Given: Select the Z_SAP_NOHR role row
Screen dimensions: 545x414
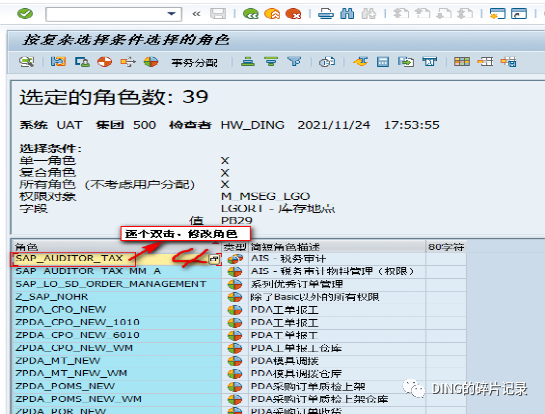Looking at the screenshot, I should [117, 297].
